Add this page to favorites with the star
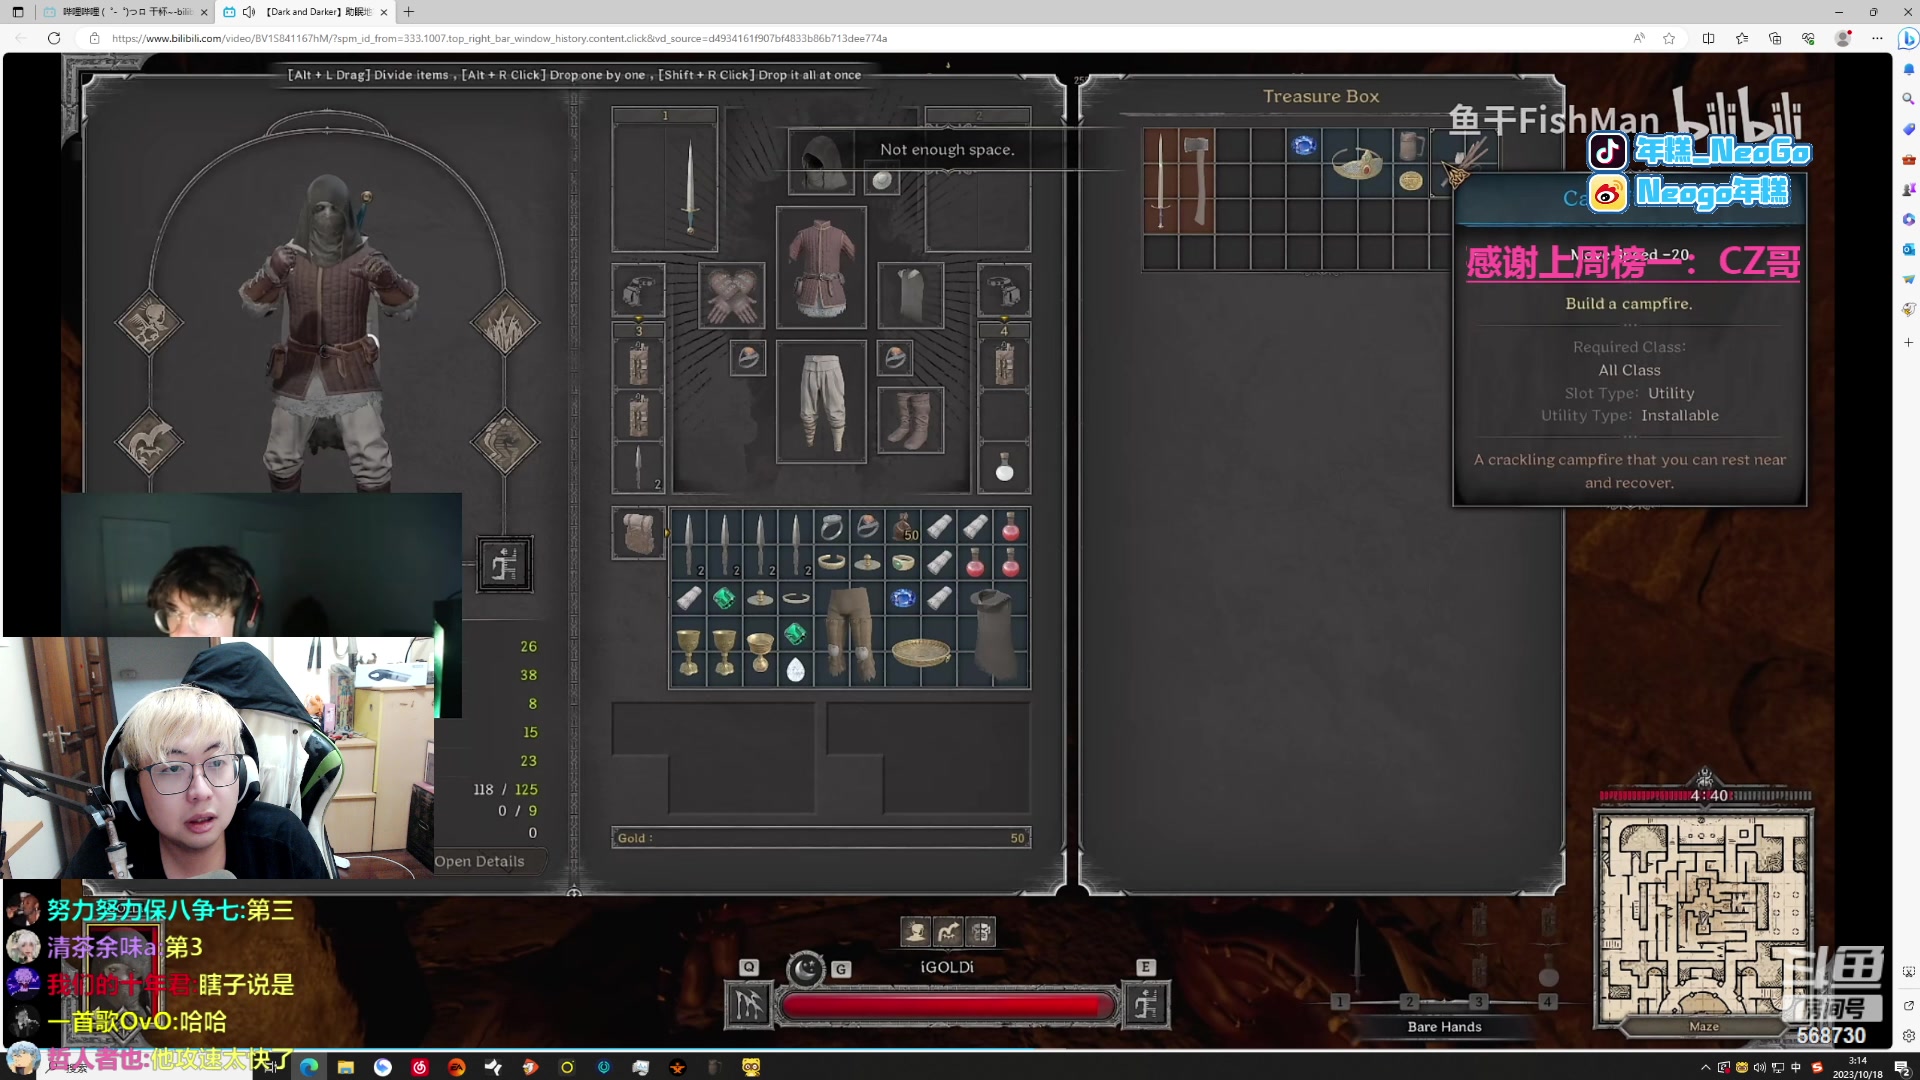This screenshot has height=1080, width=1920. click(1669, 38)
